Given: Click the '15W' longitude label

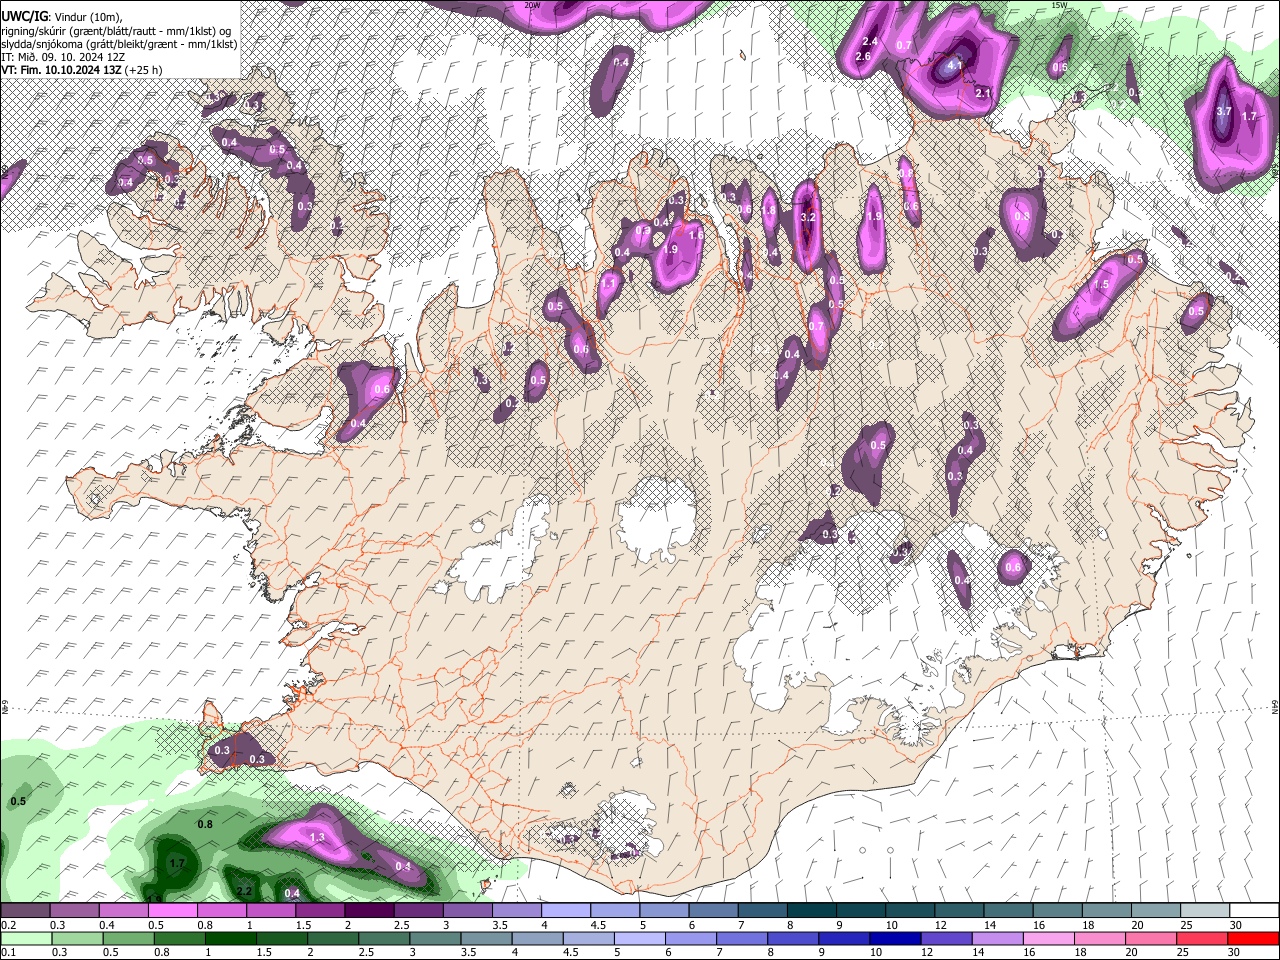Looking at the screenshot, I should click(1059, 4).
